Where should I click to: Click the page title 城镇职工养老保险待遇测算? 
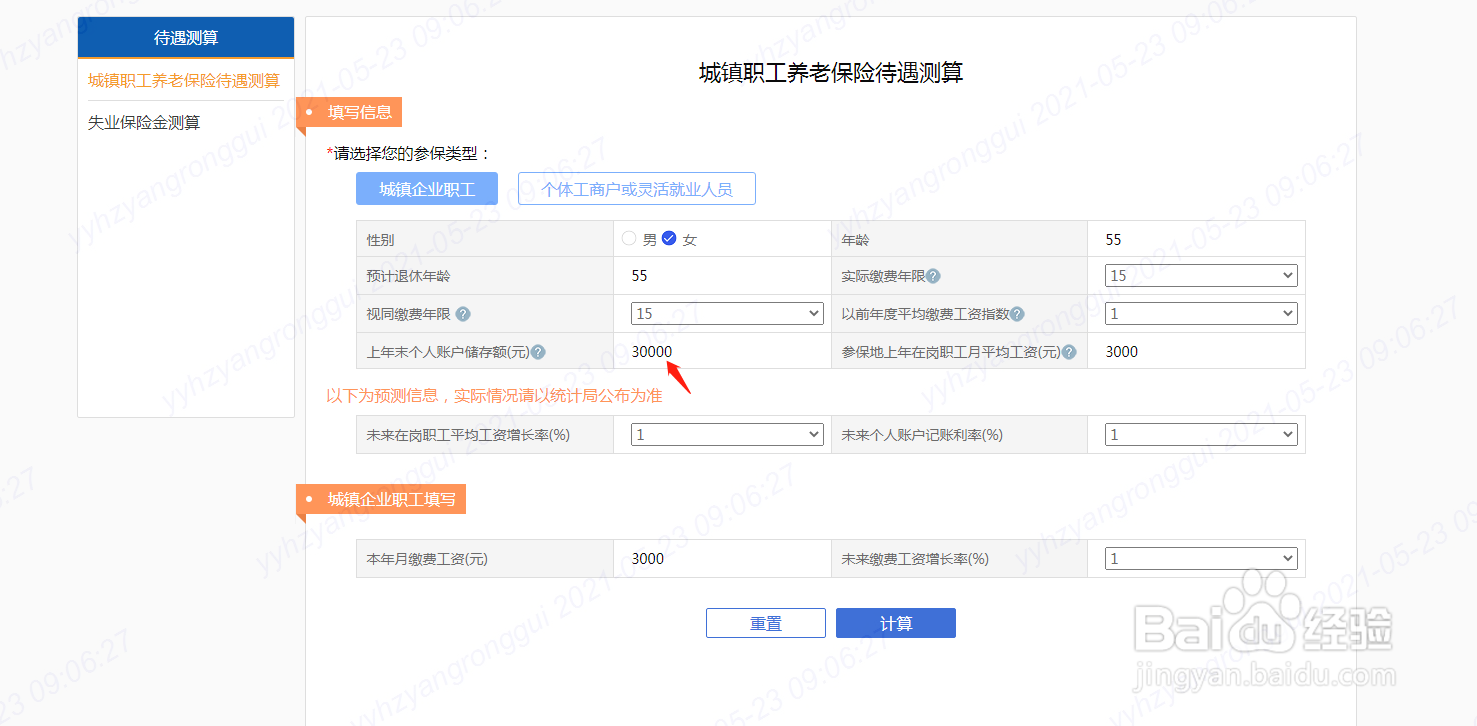831,73
